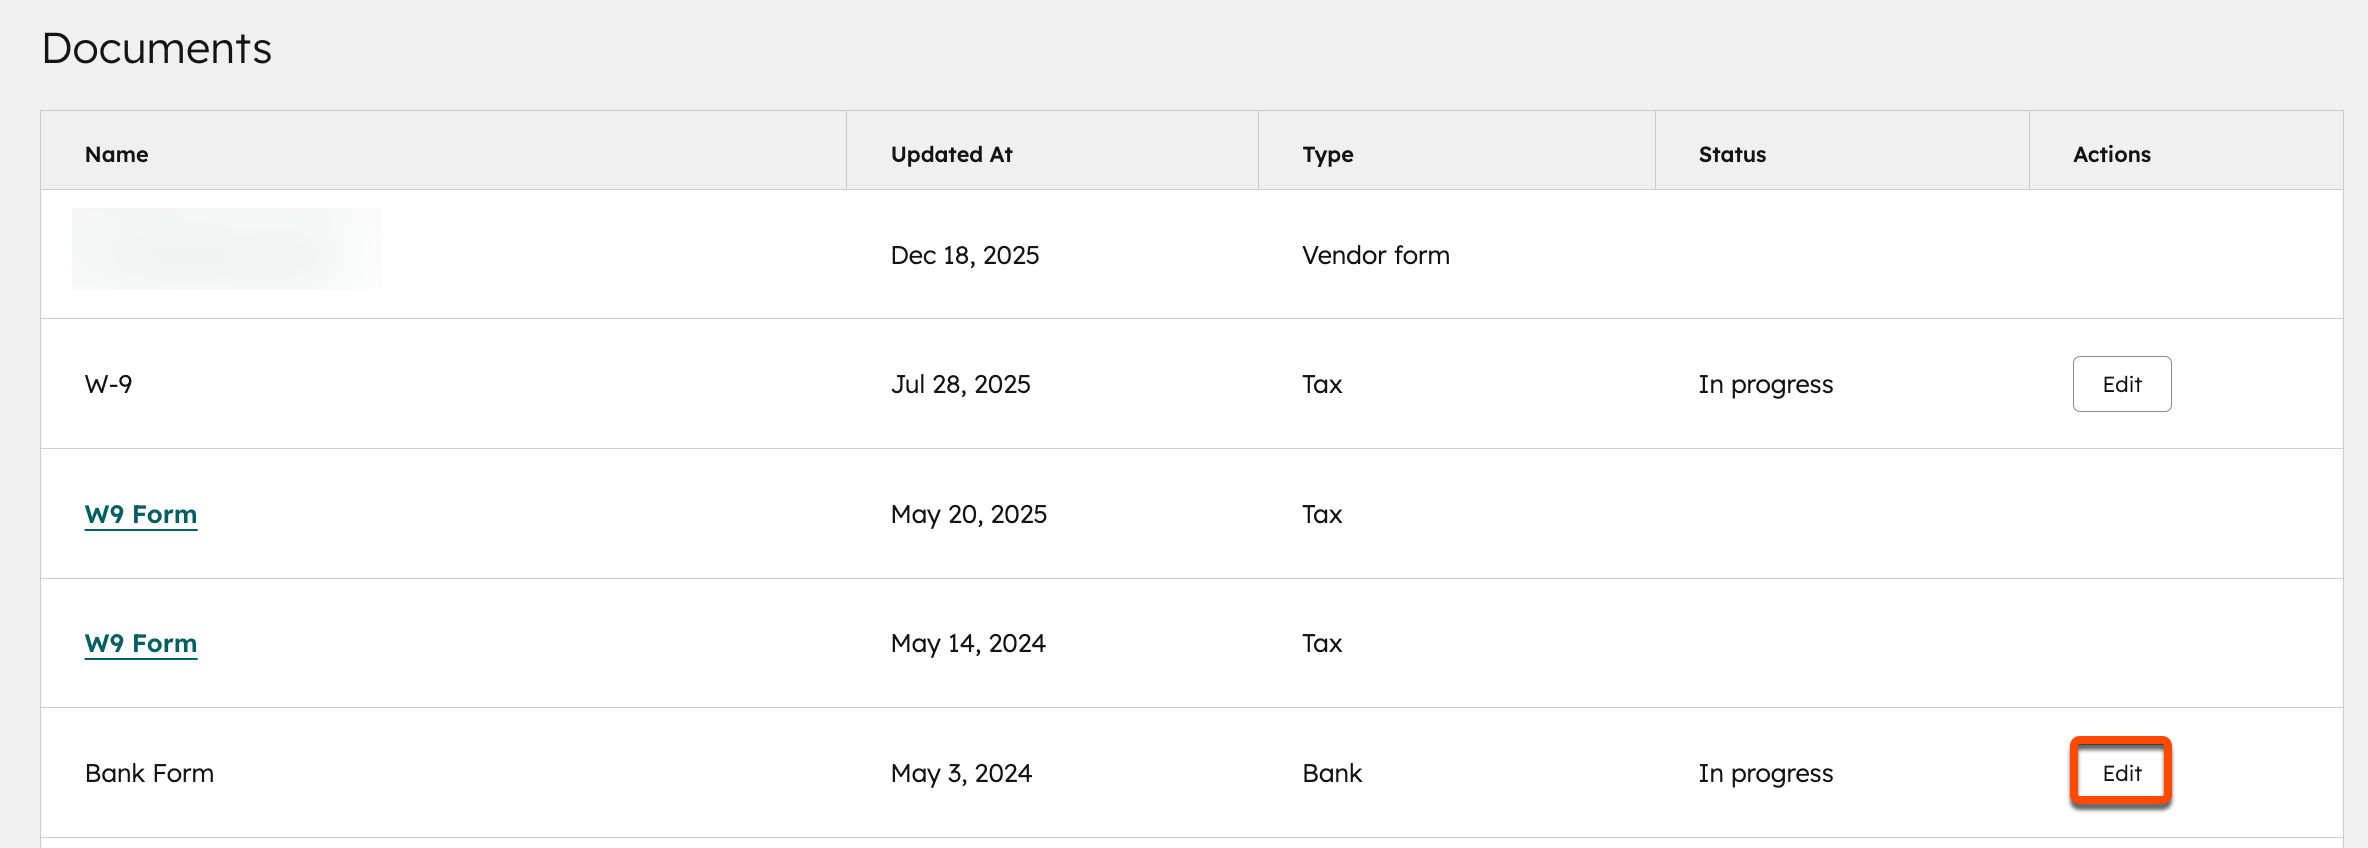This screenshot has width=2368, height=848.
Task: Click the highlighted Edit button for Bank Form
Action: pos(2121,772)
